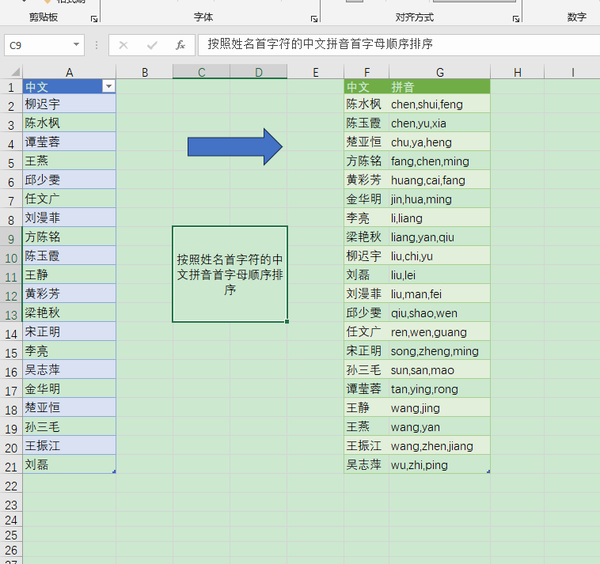This screenshot has width=600, height=564.
Task: Click cell containing 邱少雯 in column A
Action: pos(69,179)
